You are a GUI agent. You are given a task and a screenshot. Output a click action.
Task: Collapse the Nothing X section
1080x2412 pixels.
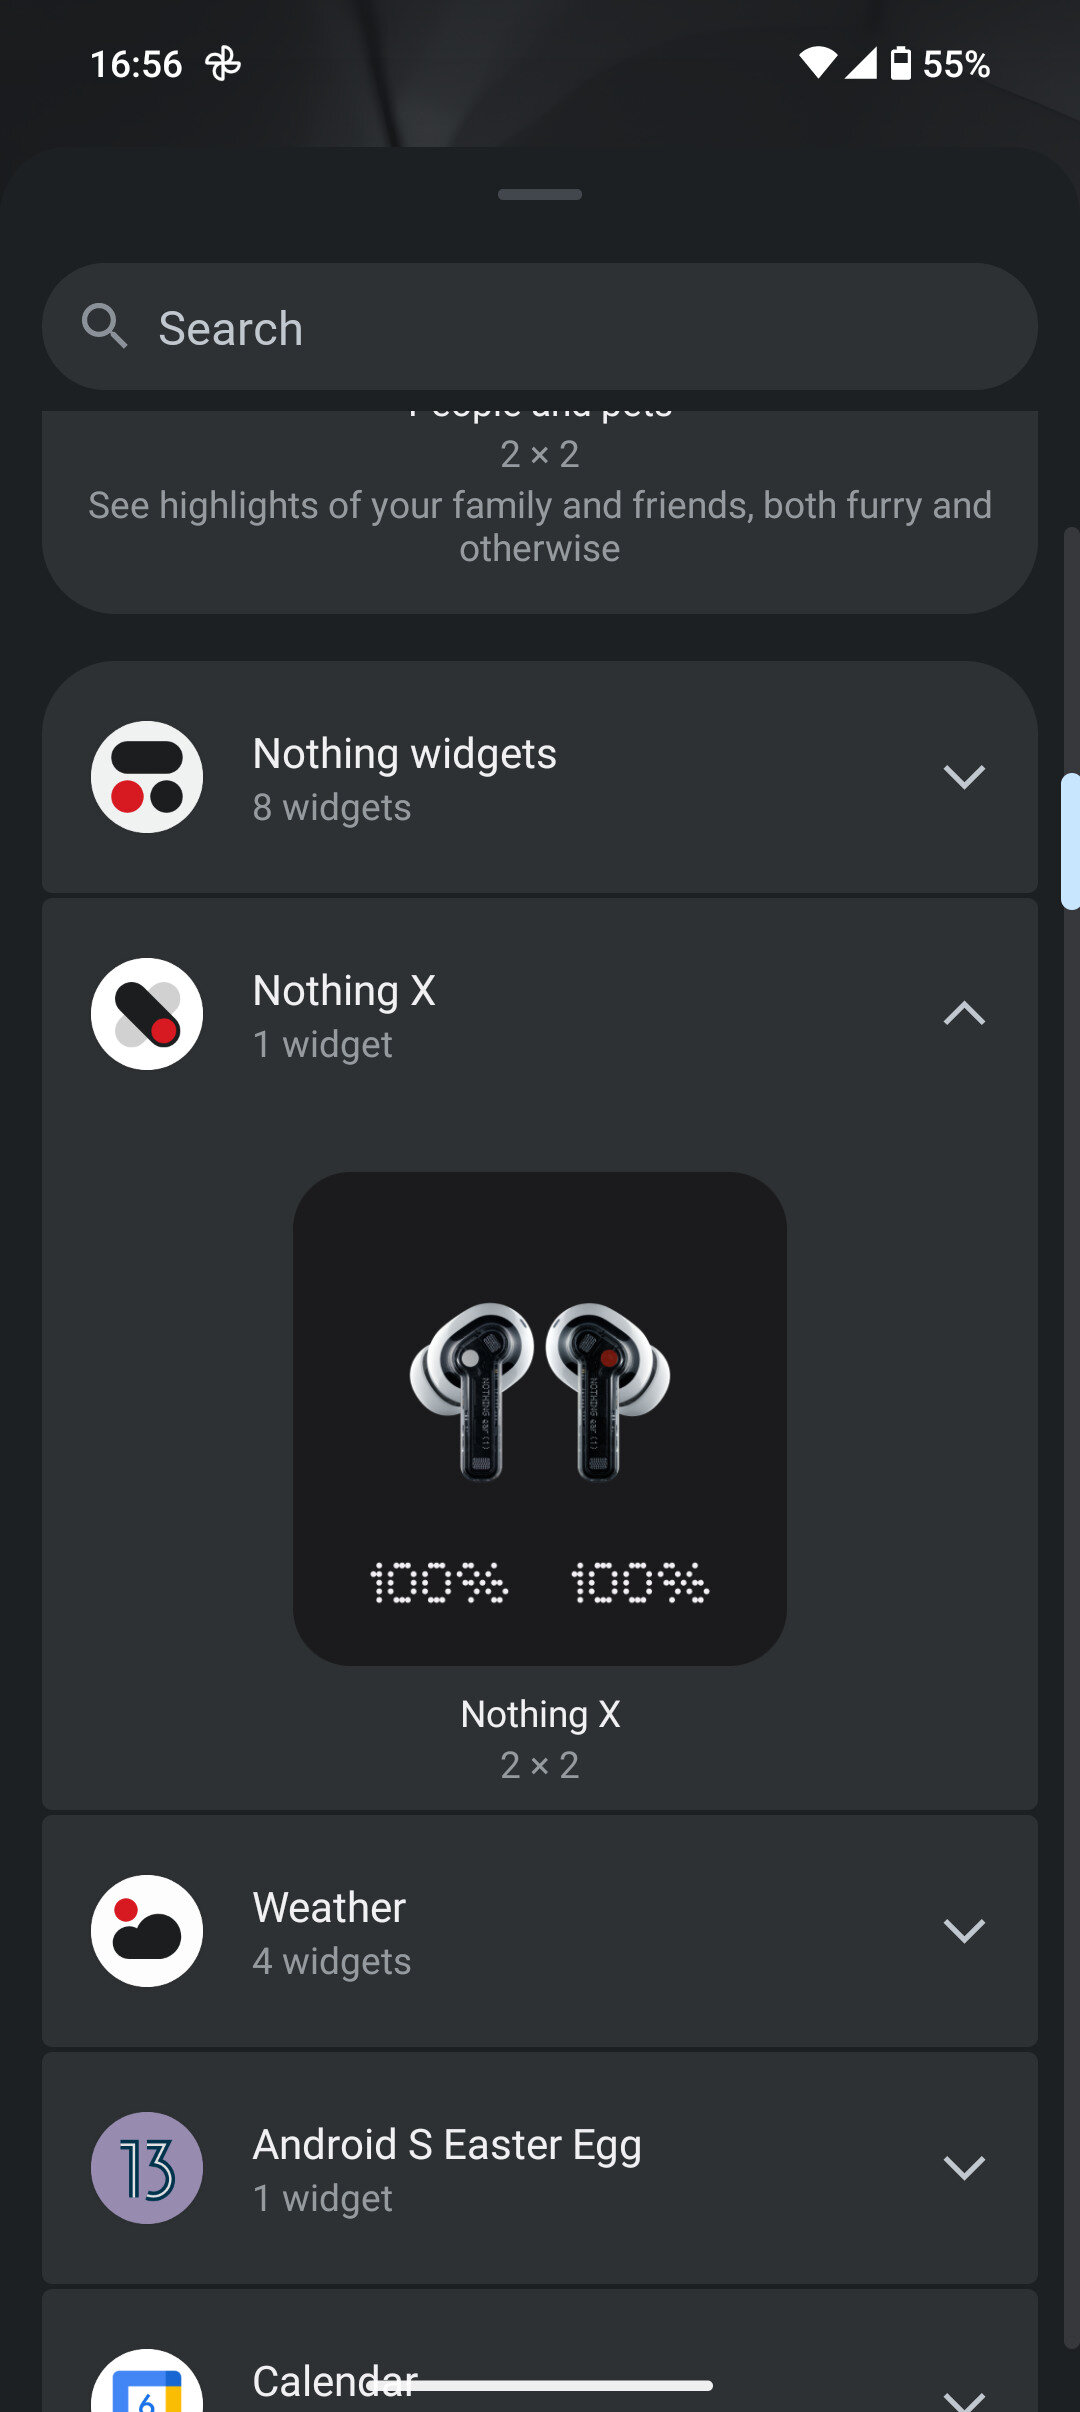964,1014
